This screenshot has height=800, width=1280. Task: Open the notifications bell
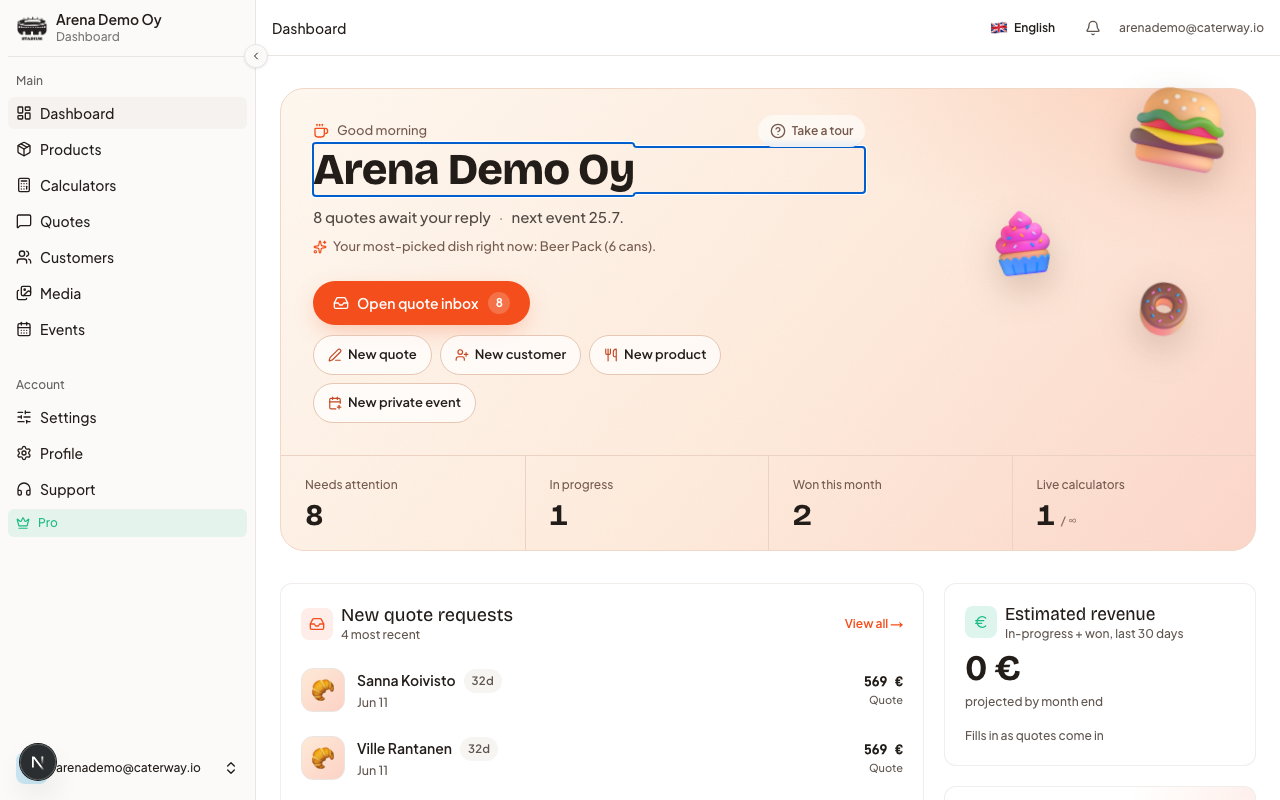tap(1093, 28)
